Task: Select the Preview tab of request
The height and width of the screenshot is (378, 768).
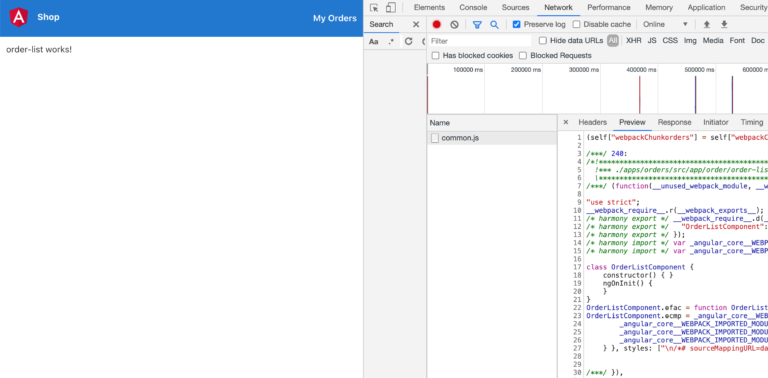Action: [632, 122]
